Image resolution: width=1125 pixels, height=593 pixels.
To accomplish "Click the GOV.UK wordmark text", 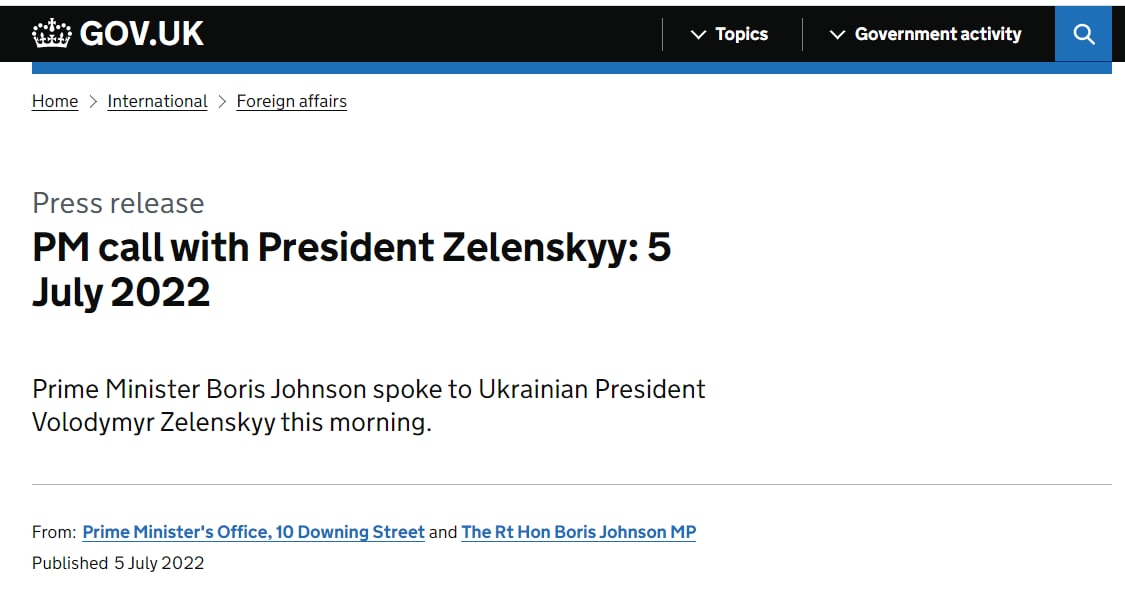I will click(x=141, y=34).
